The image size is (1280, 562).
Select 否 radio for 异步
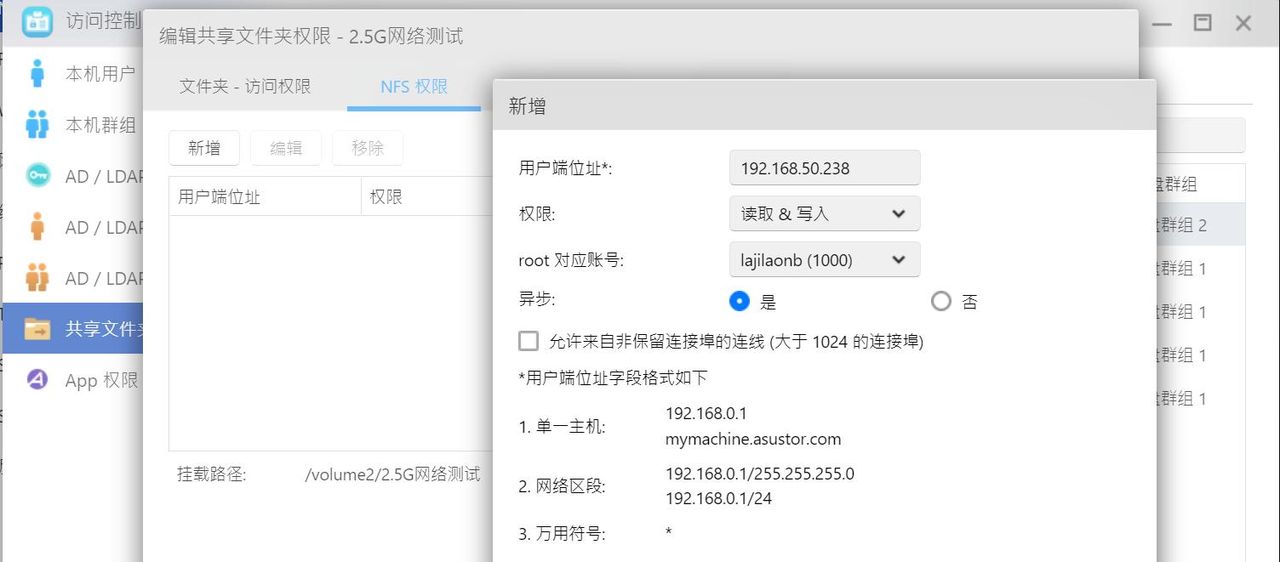click(941, 301)
